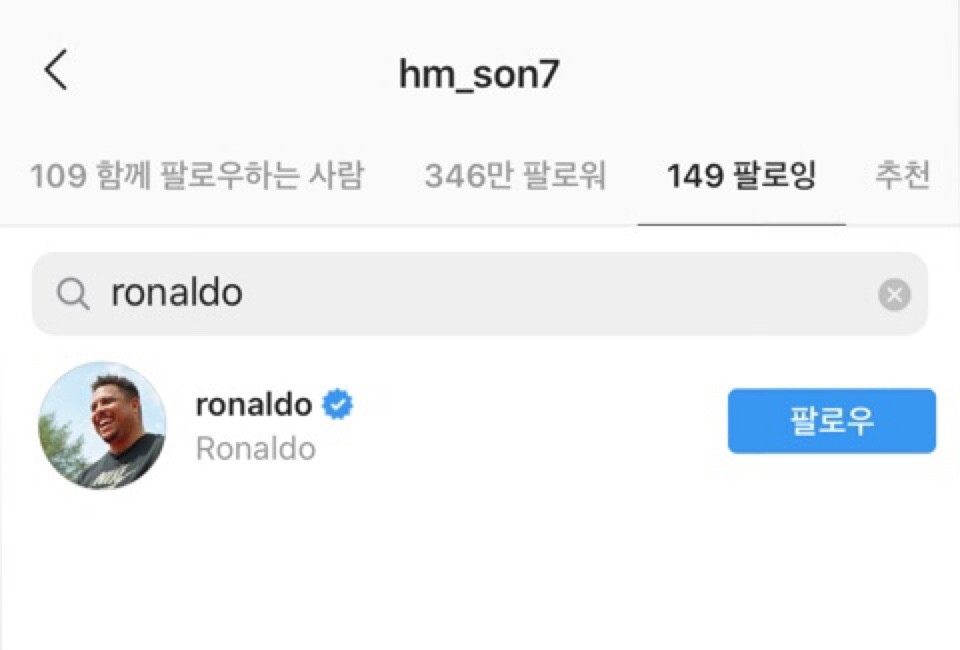
Task: Tap the hm_son7 header title
Action: pos(479,75)
